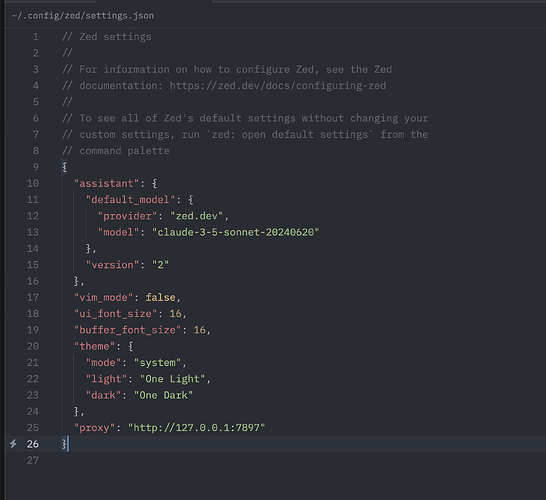Click the "dark" key on line 23

click(x=103, y=395)
